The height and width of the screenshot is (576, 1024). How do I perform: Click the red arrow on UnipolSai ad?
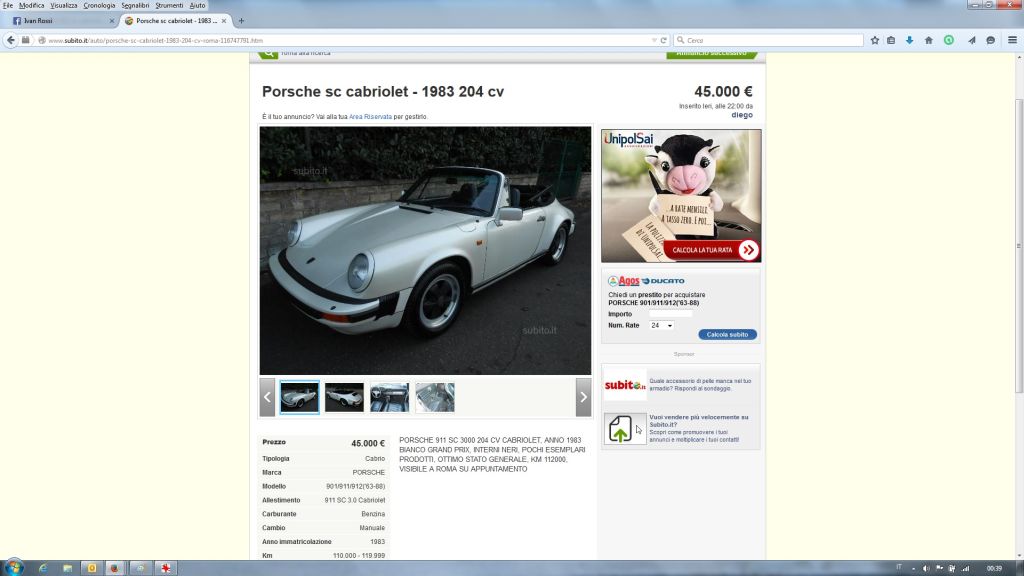point(748,250)
